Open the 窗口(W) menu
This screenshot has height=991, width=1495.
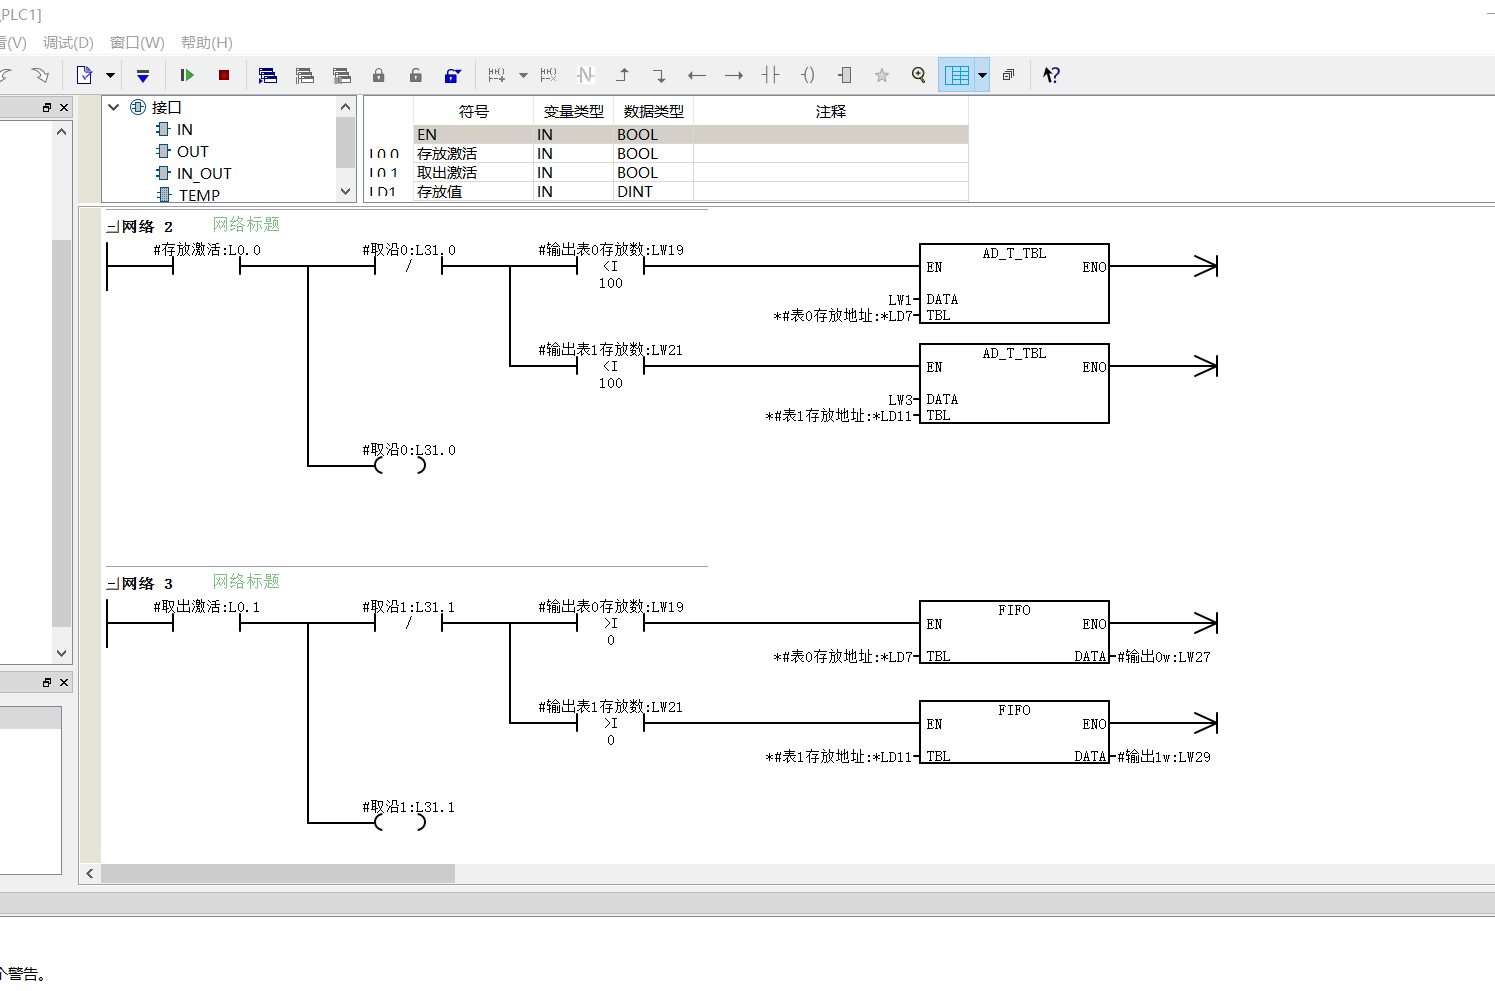[137, 43]
